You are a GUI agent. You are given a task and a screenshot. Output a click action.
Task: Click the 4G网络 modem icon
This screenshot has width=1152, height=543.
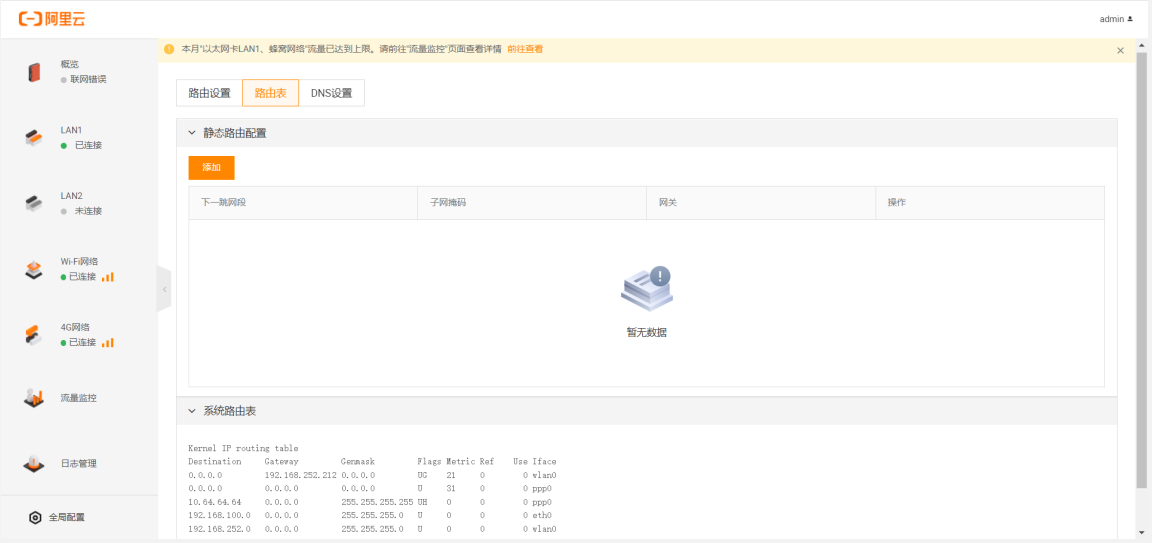34,335
